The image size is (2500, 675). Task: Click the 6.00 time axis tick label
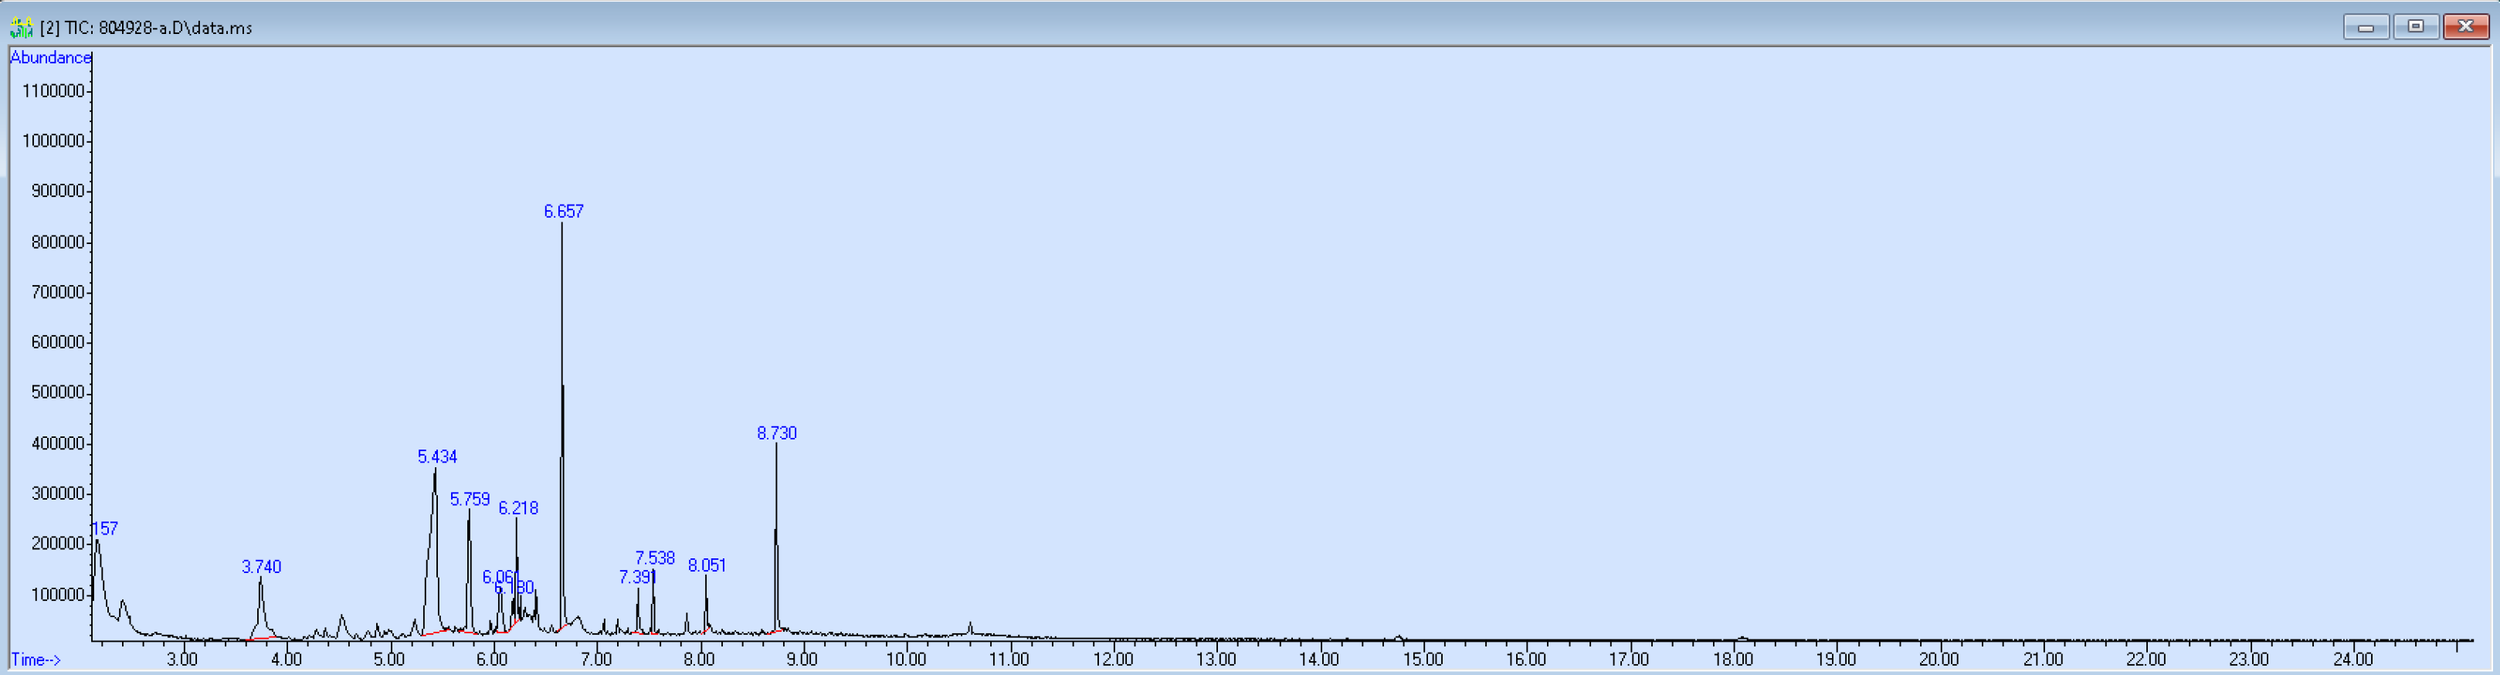pyautogui.click(x=492, y=659)
